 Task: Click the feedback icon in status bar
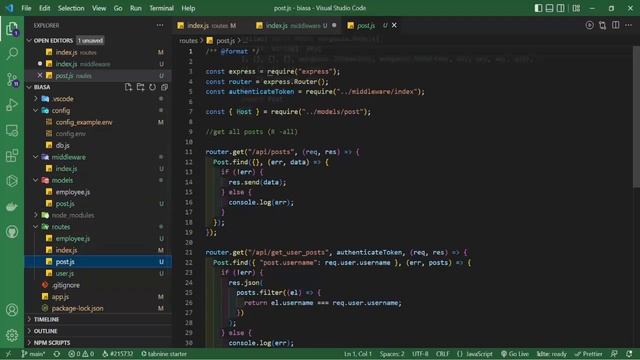tap(614, 354)
